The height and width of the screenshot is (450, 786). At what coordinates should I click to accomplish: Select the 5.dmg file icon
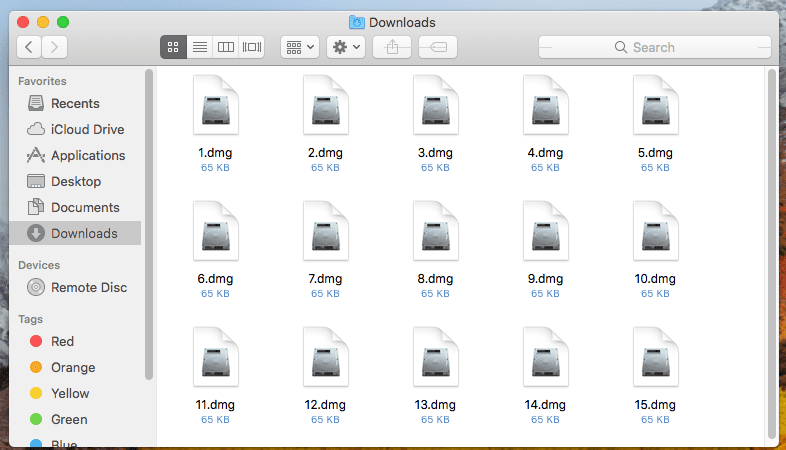coord(656,105)
